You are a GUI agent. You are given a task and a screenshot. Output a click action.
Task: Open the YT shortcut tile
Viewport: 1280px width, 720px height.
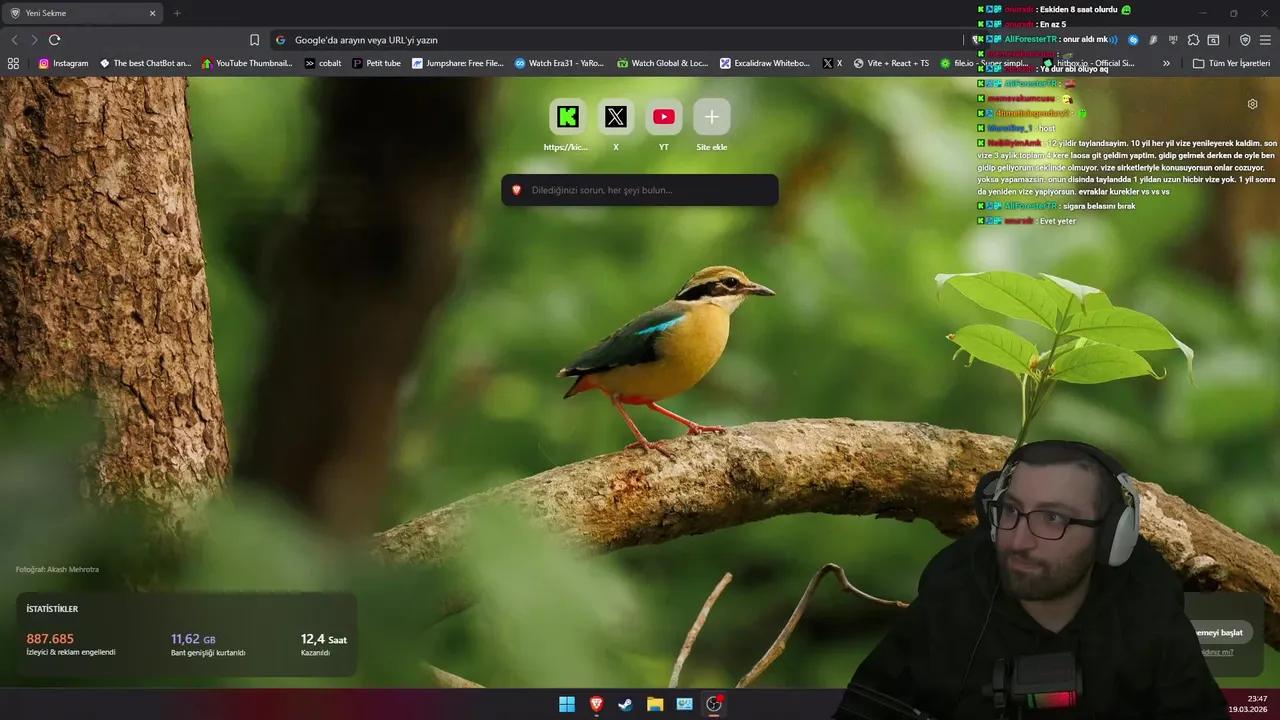[663, 116]
